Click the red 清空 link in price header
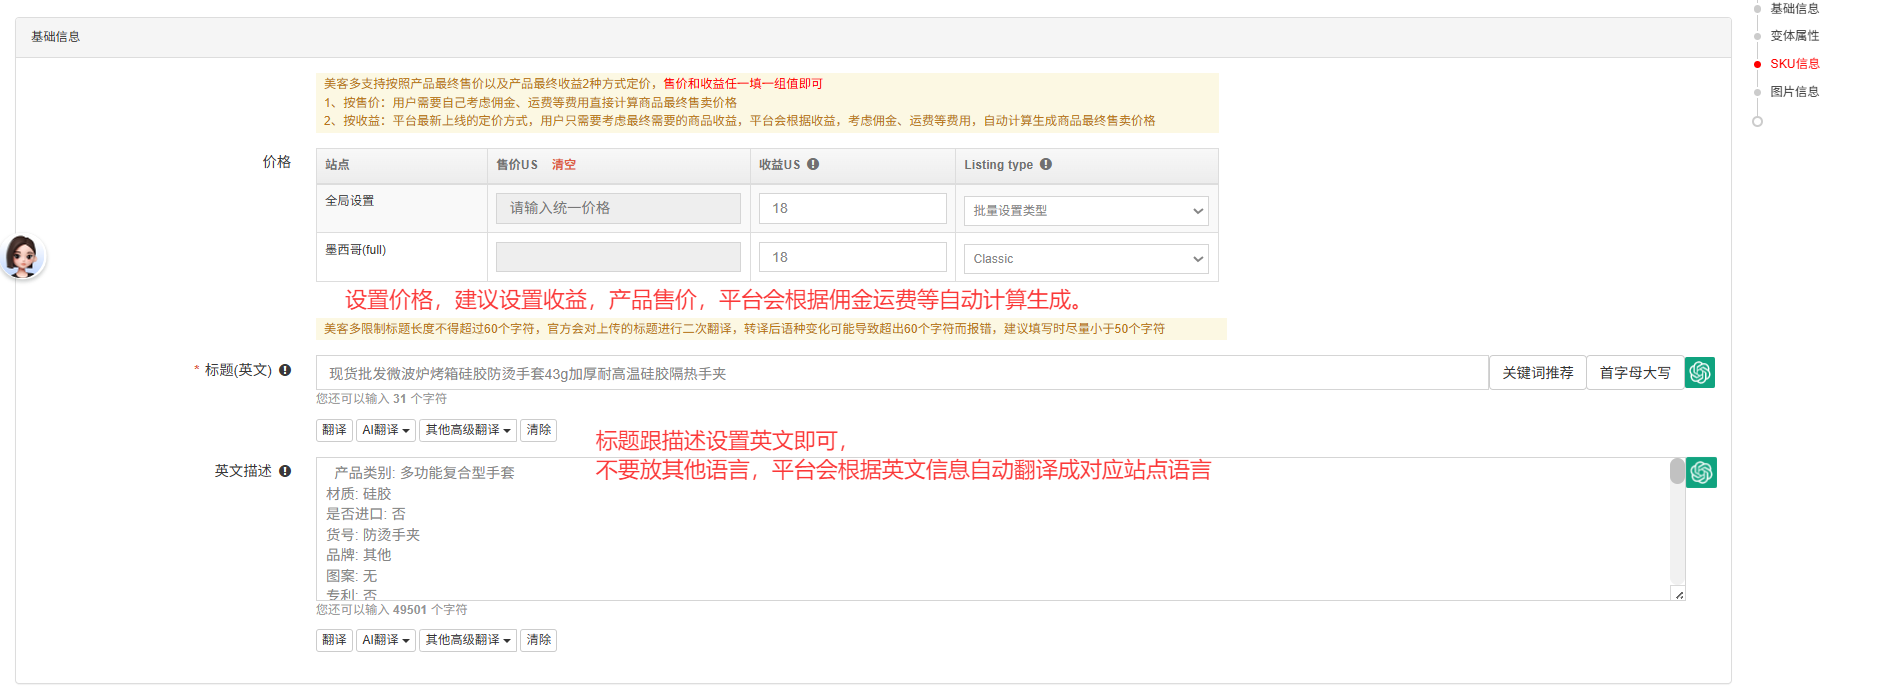The image size is (1885, 690). coord(564,165)
